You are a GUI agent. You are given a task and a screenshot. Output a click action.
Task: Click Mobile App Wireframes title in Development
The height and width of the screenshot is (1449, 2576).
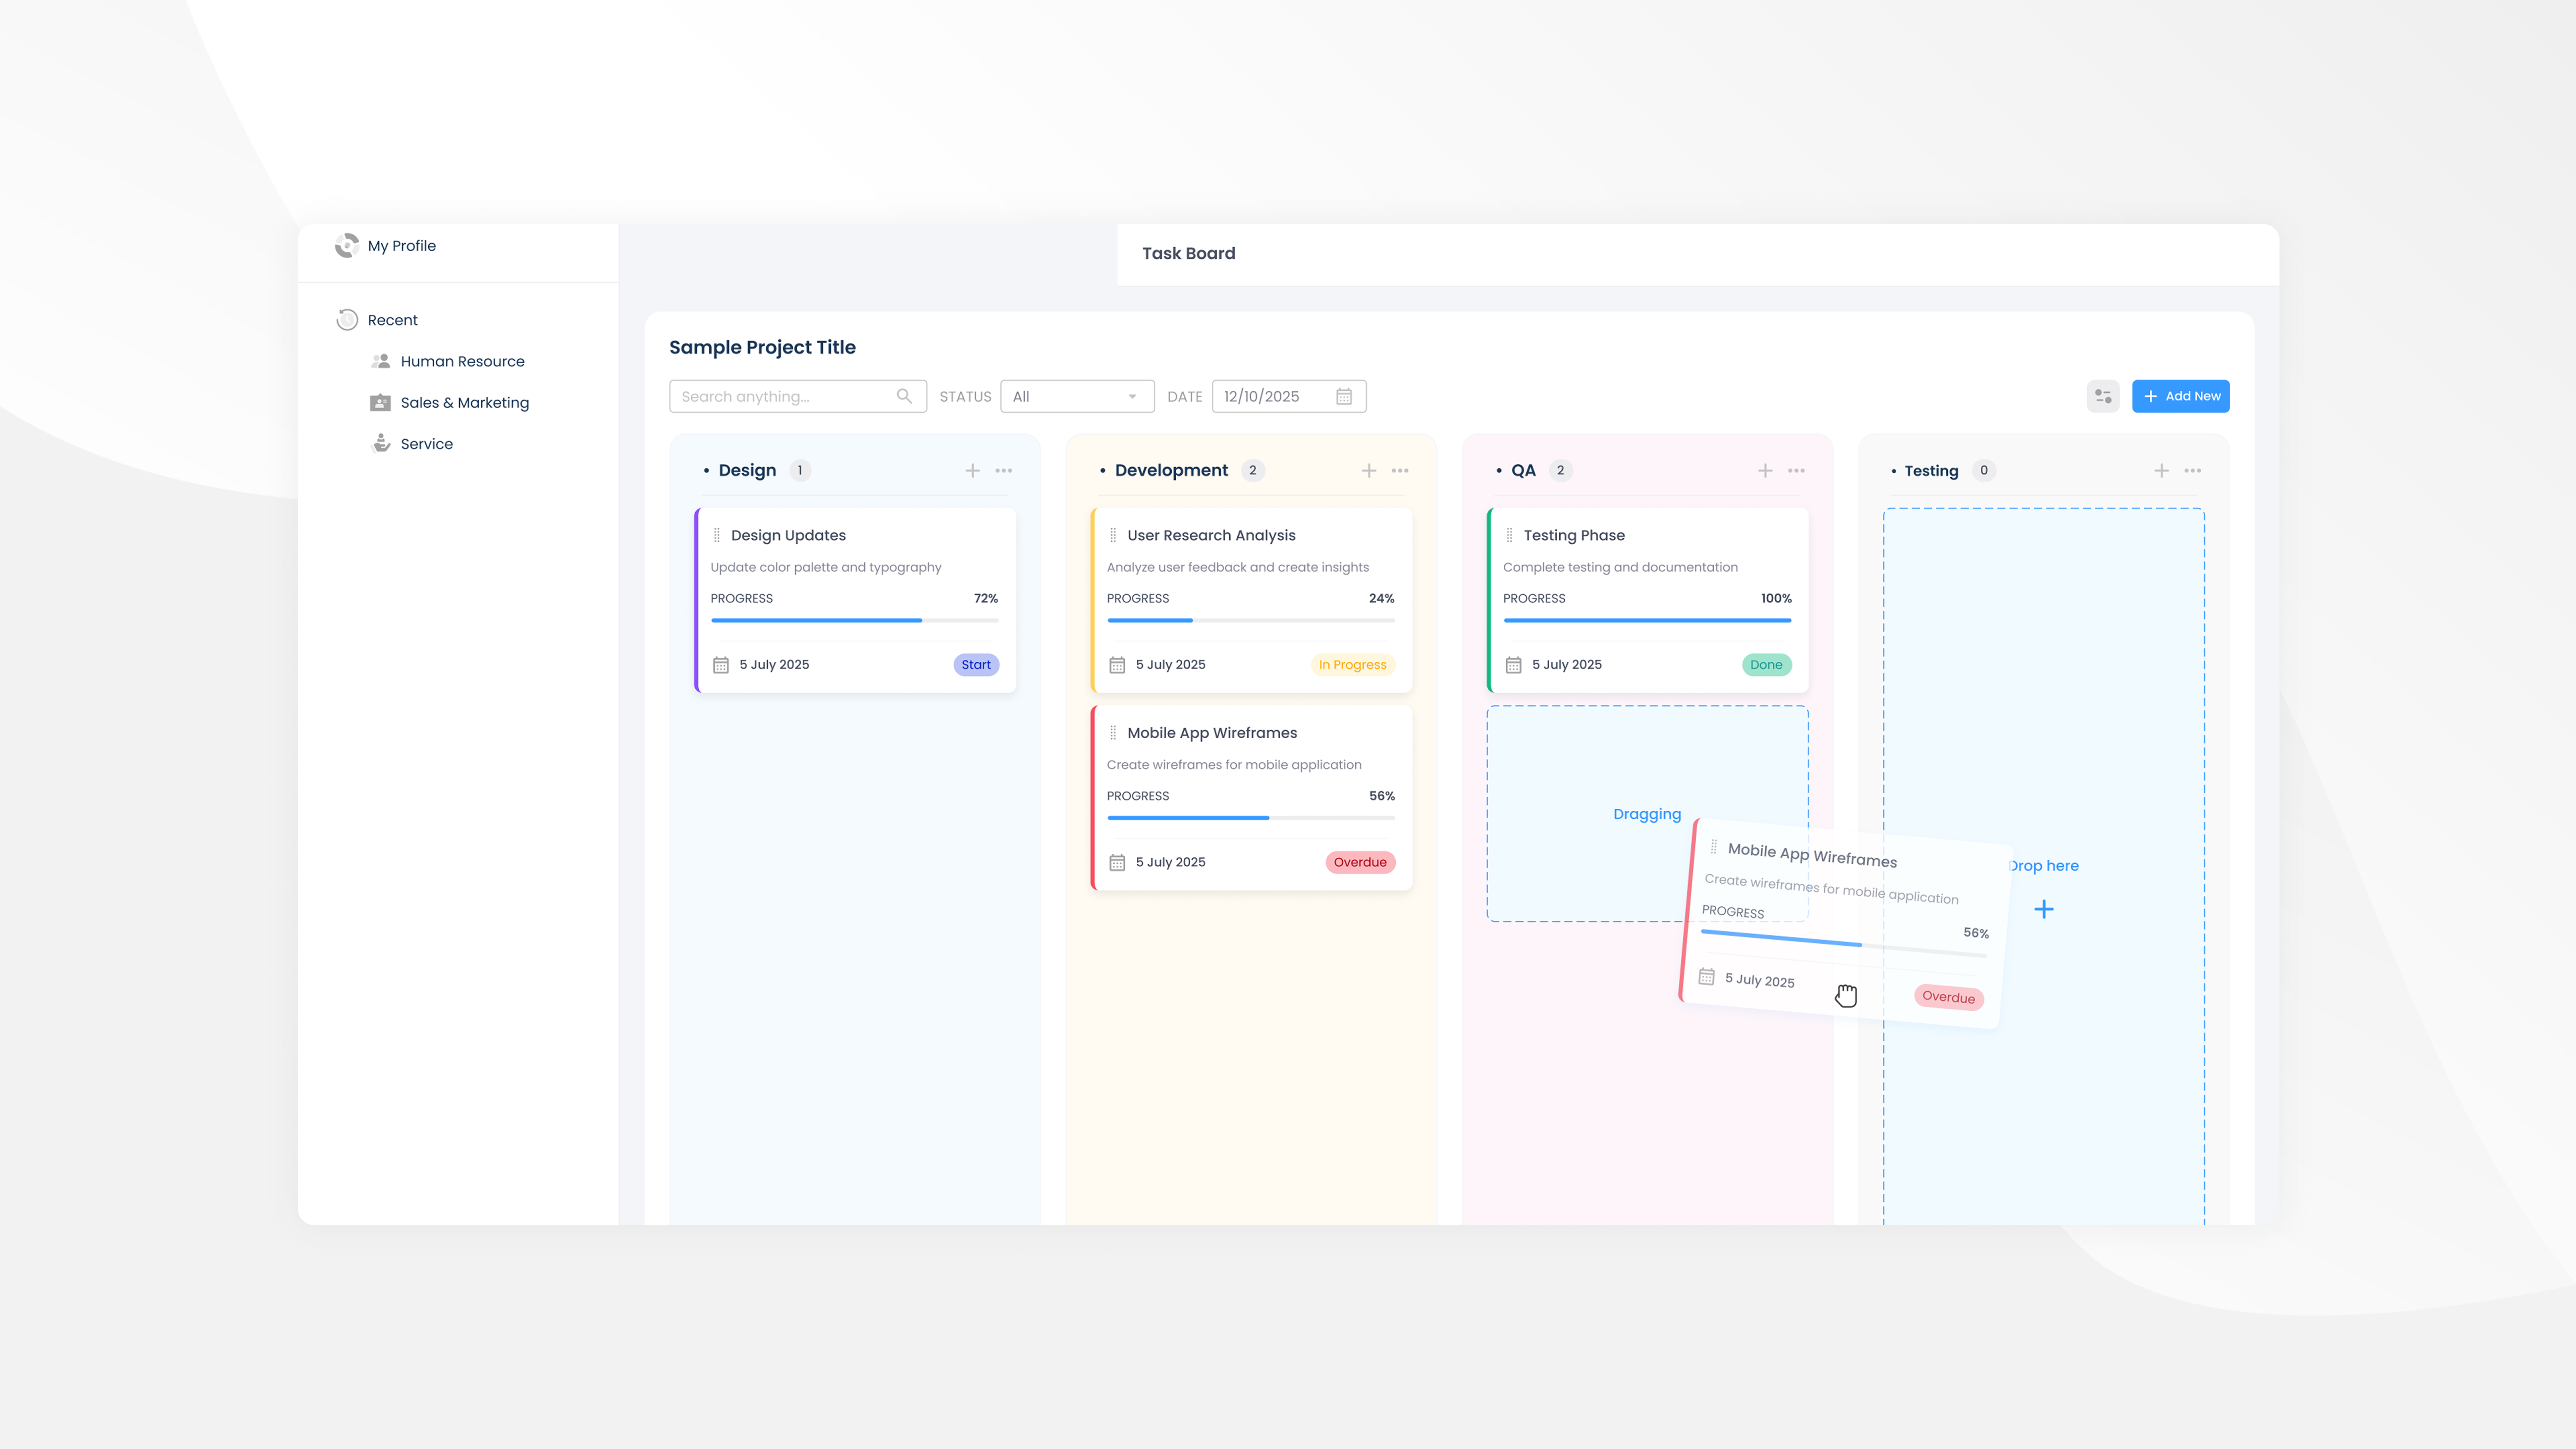pyautogui.click(x=1212, y=733)
